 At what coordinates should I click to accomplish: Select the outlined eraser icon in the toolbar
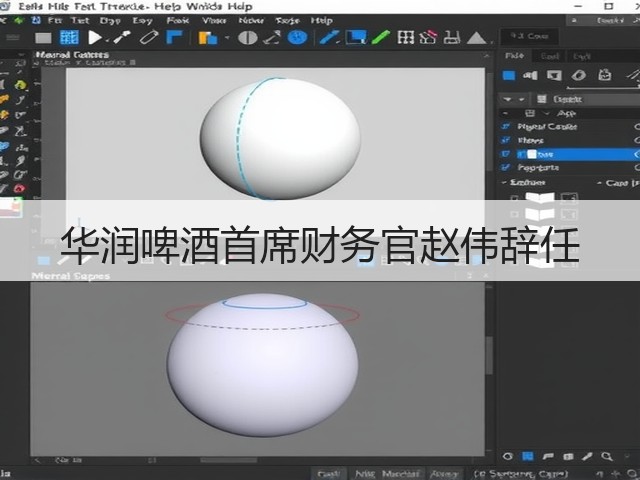(x=149, y=38)
